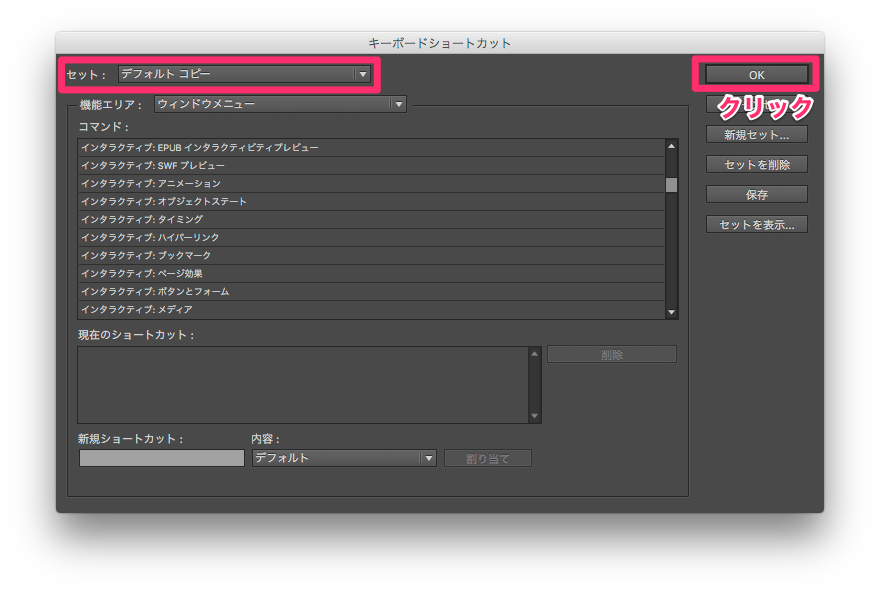Click the OK button

(x=756, y=74)
